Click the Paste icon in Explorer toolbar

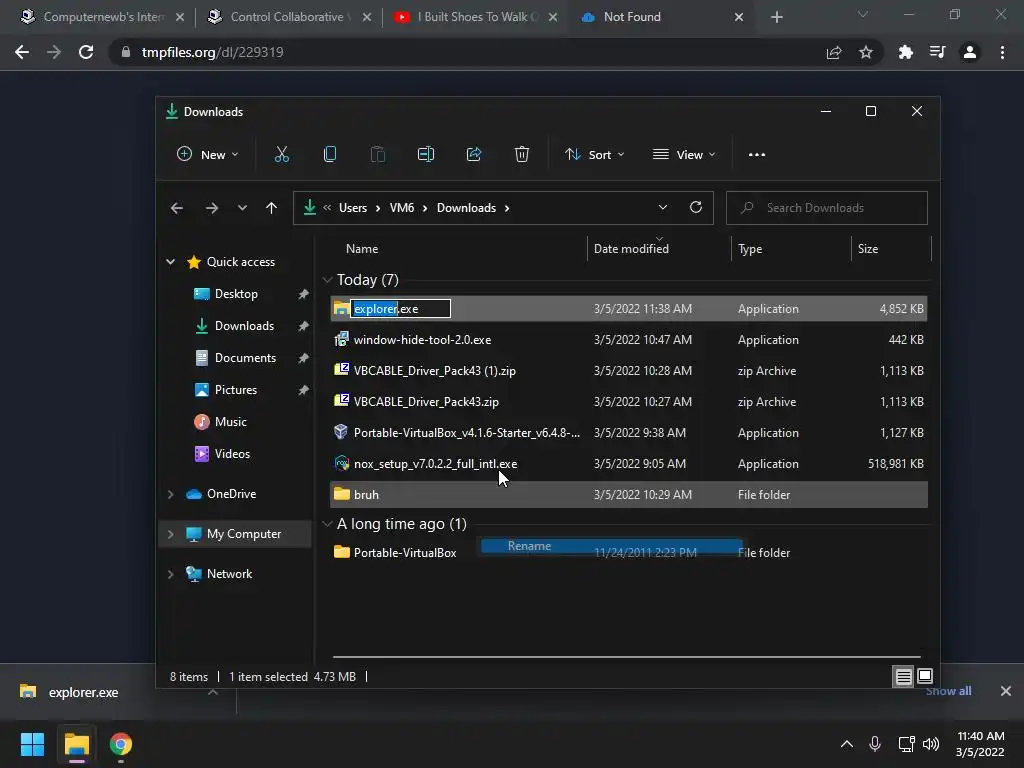coord(377,155)
